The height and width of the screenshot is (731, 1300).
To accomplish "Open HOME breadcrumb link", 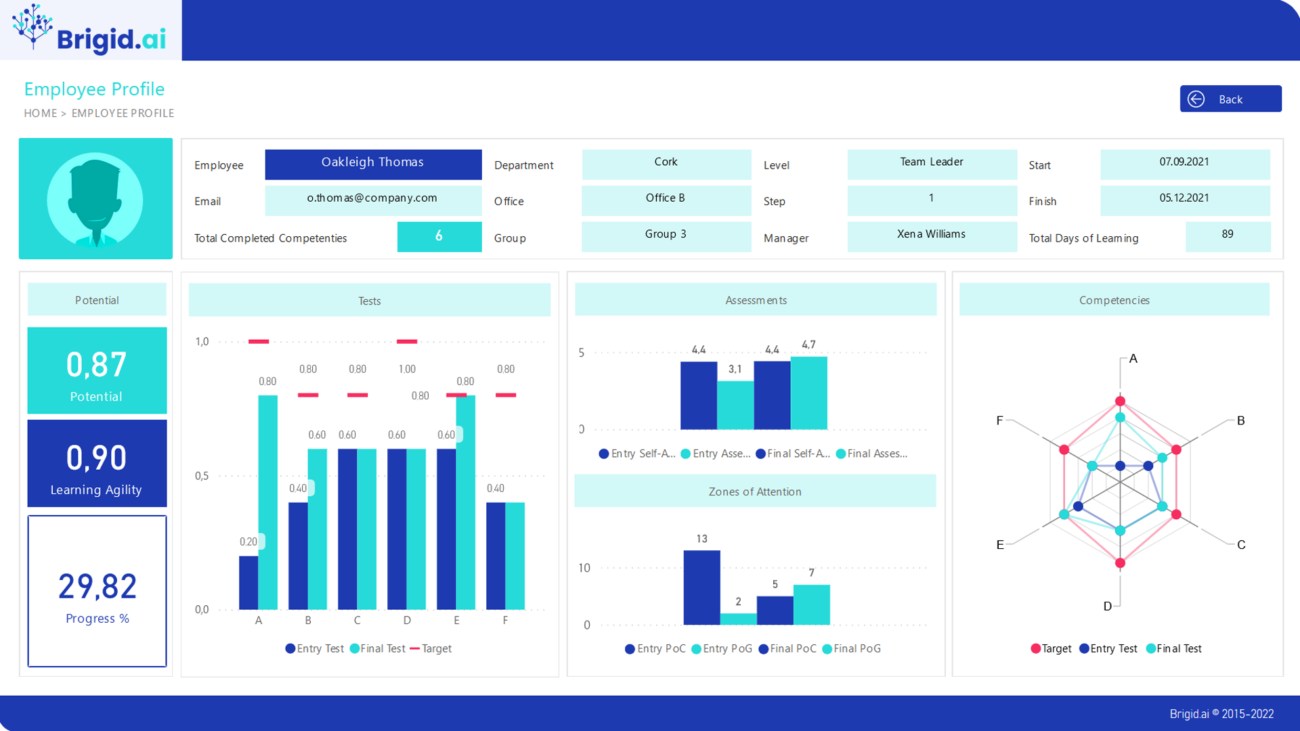I will [40, 113].
